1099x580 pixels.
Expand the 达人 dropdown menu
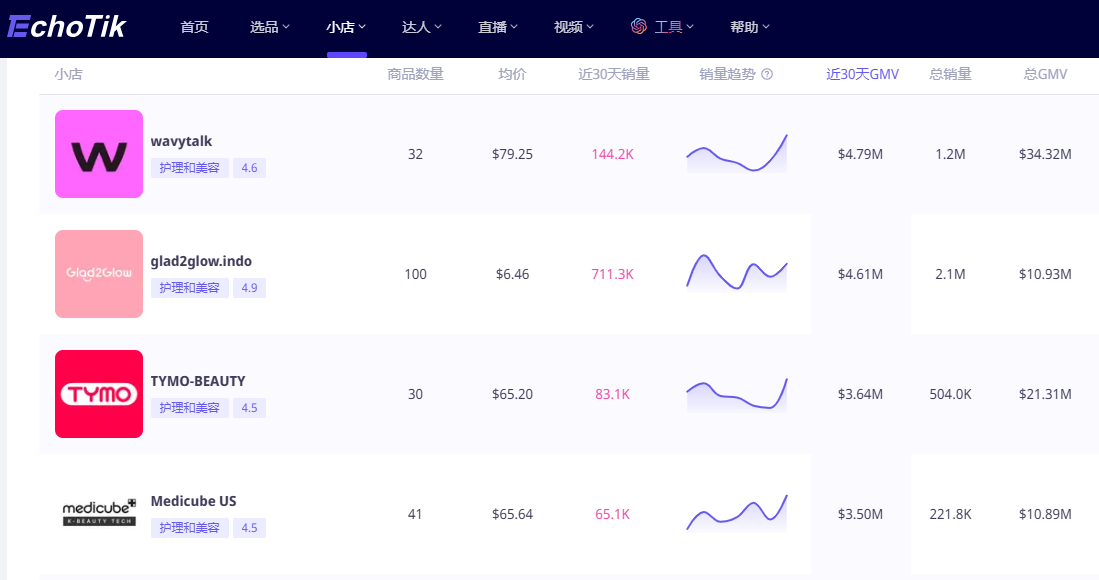tap(421, 27)
